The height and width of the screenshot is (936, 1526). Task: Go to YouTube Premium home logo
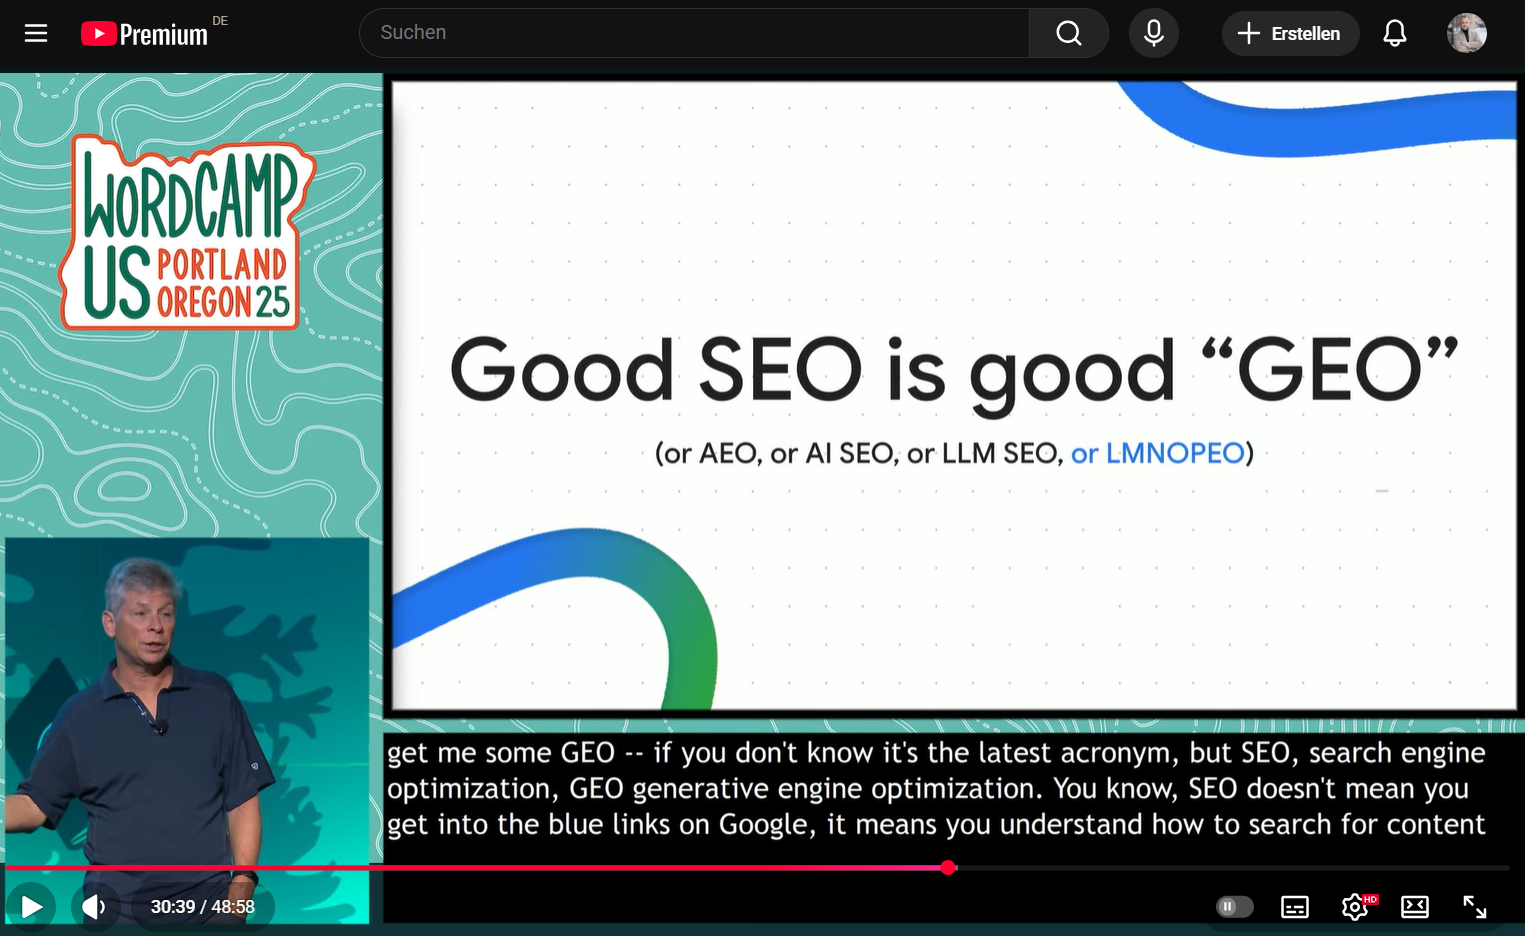145,34
